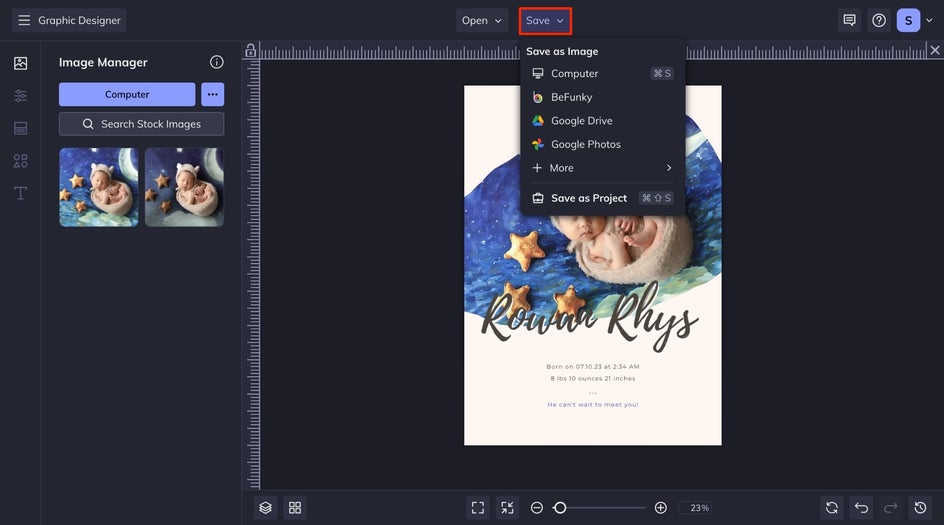This screenshot has width=944, height=525.
Task: Open the Graphics elements sidebar icon
Action: click(x=20, y=161)
